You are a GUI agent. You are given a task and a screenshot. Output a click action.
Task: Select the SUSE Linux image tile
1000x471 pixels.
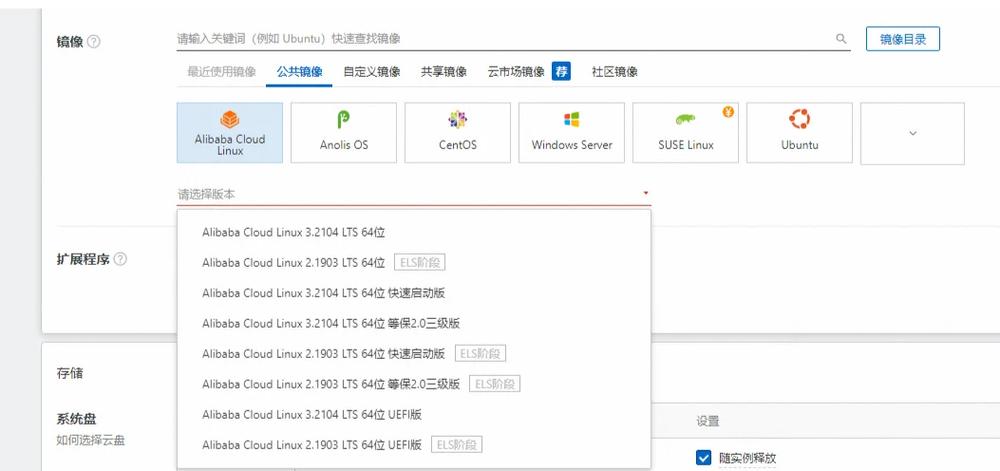[686, 133]
